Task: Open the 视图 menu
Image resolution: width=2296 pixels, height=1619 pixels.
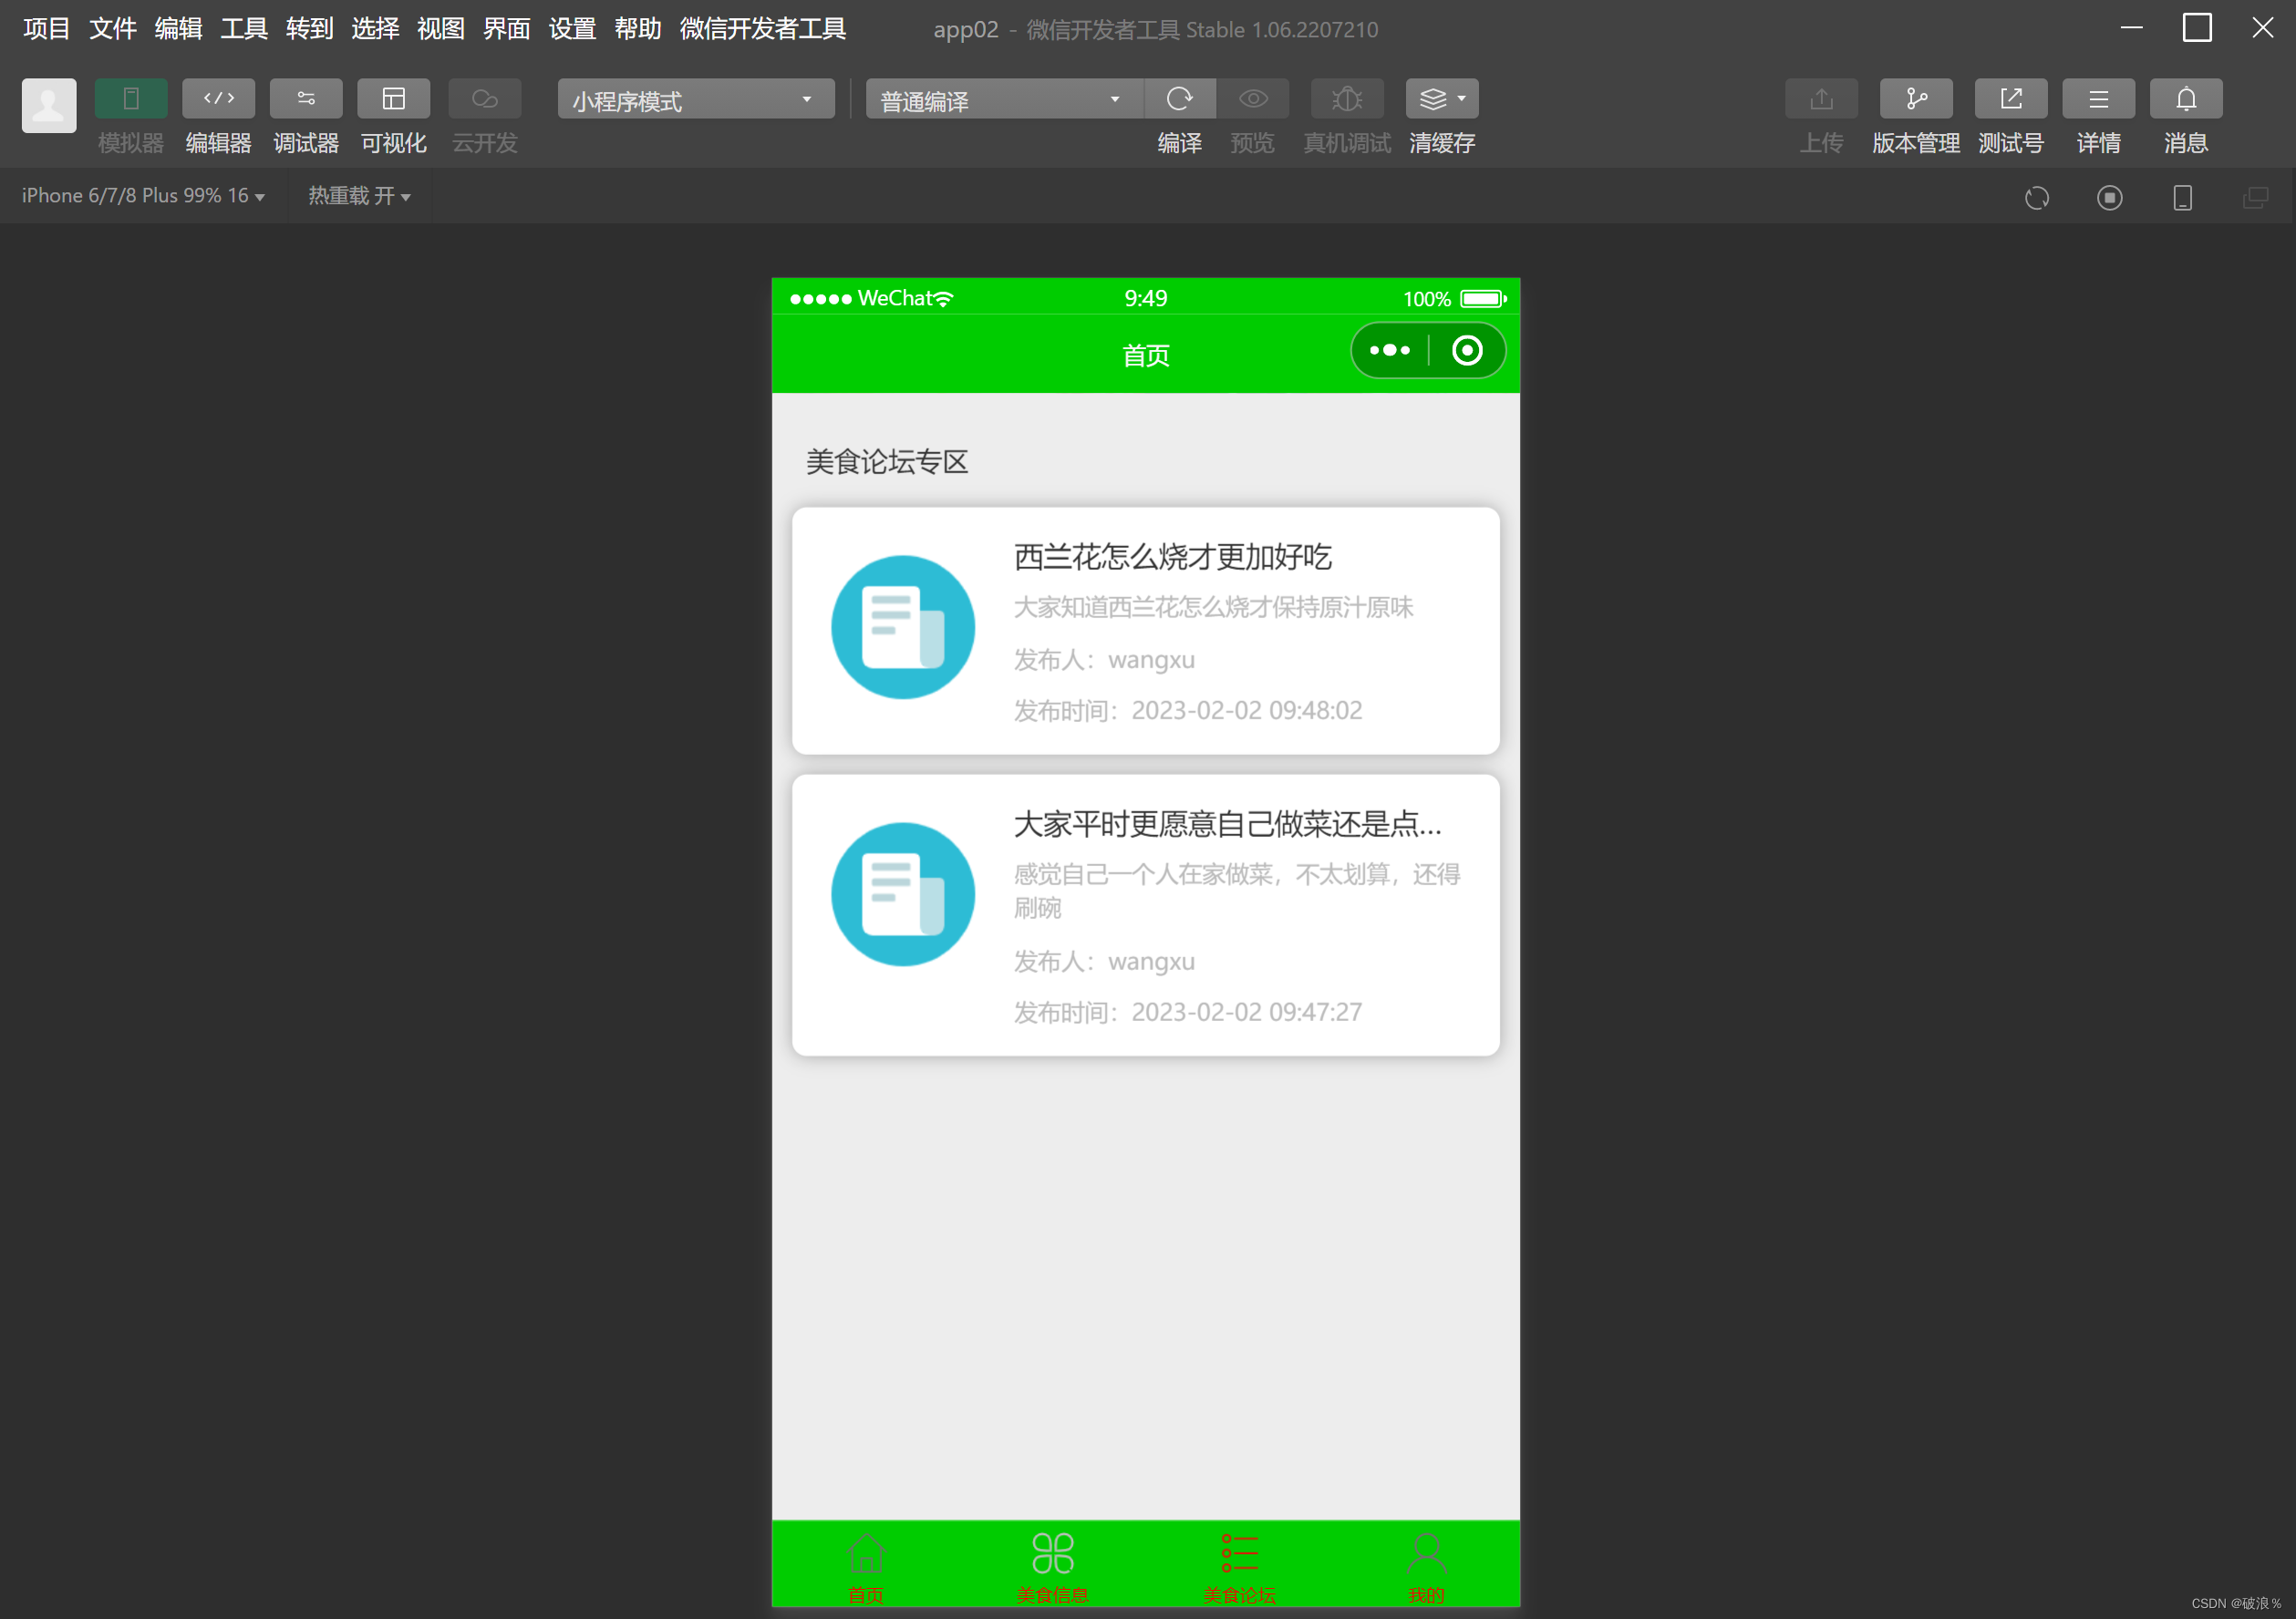Action: pos(441,29)
